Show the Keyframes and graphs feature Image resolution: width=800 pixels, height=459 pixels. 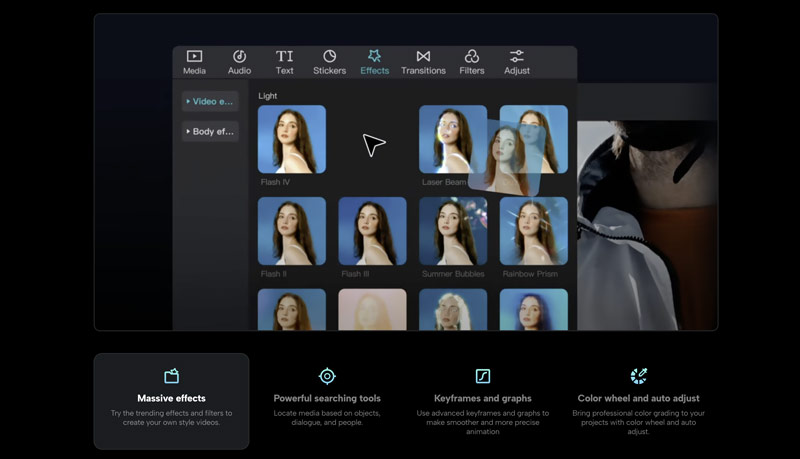pyautogui.click(x=483, y=400)
